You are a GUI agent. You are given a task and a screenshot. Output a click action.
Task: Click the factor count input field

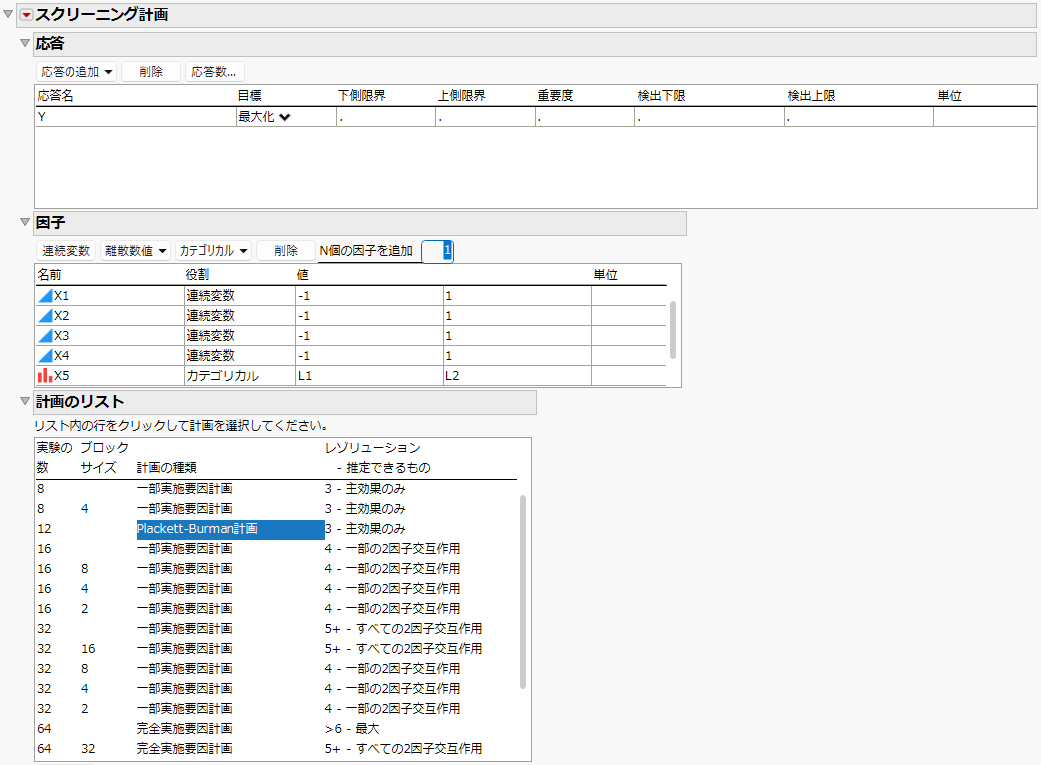(438, 251)
